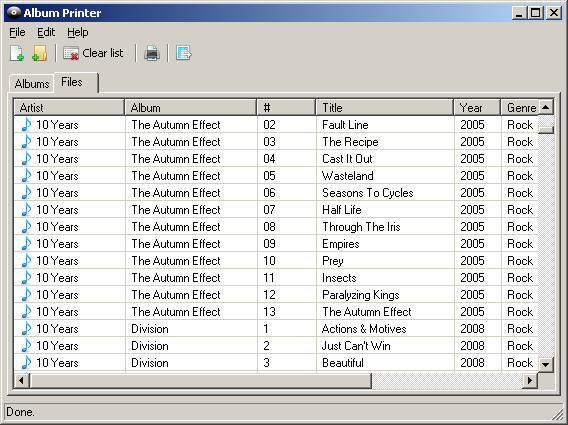Click the Clear list button

coord(93,53)
